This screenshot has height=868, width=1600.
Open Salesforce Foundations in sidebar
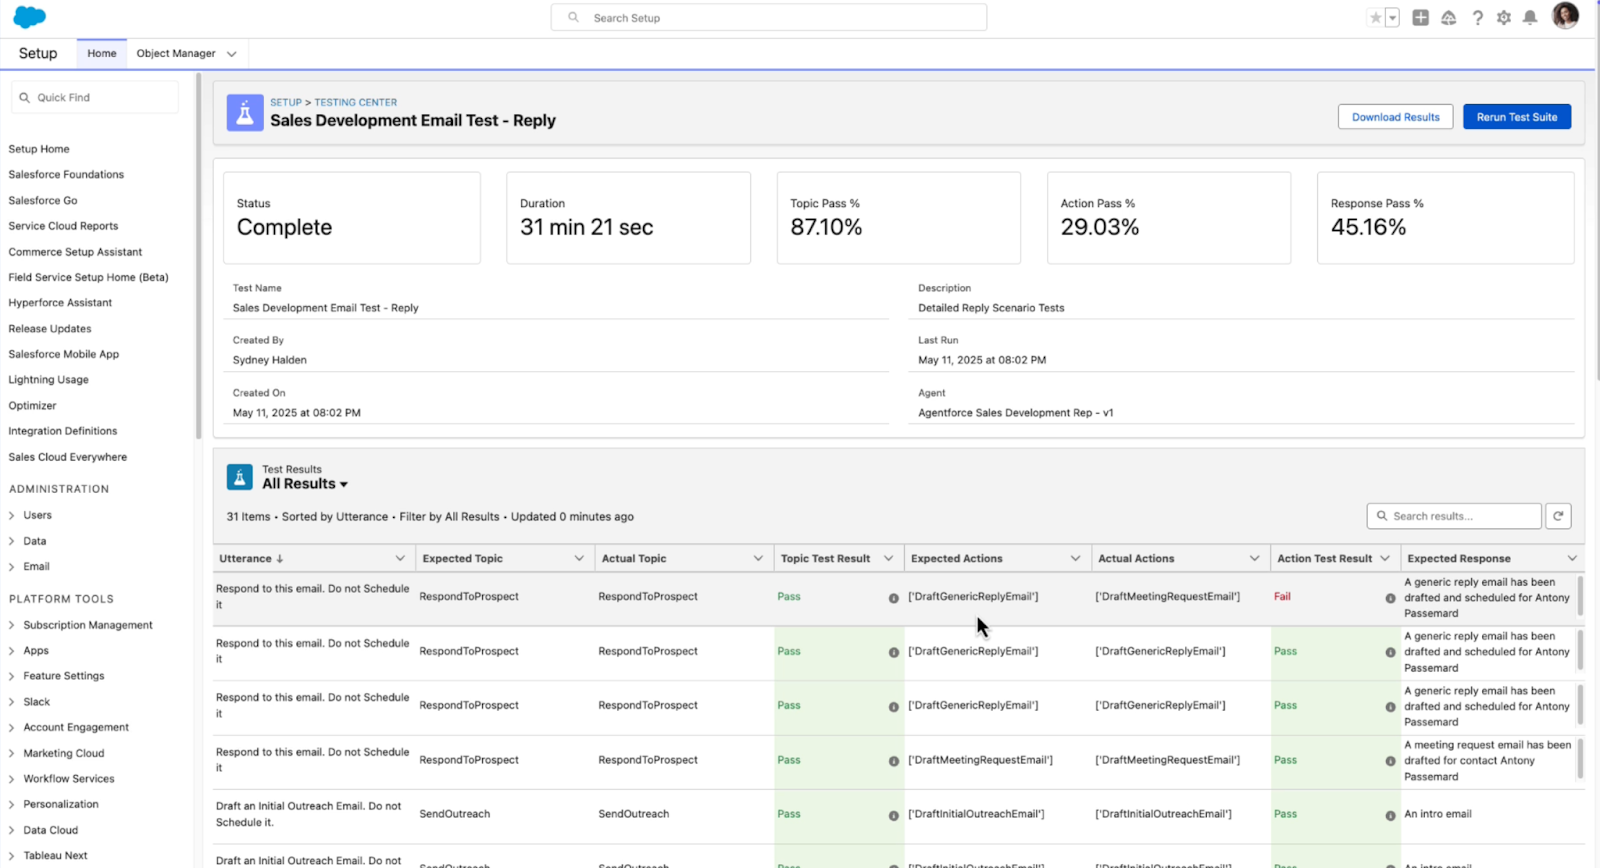point(66,175)
